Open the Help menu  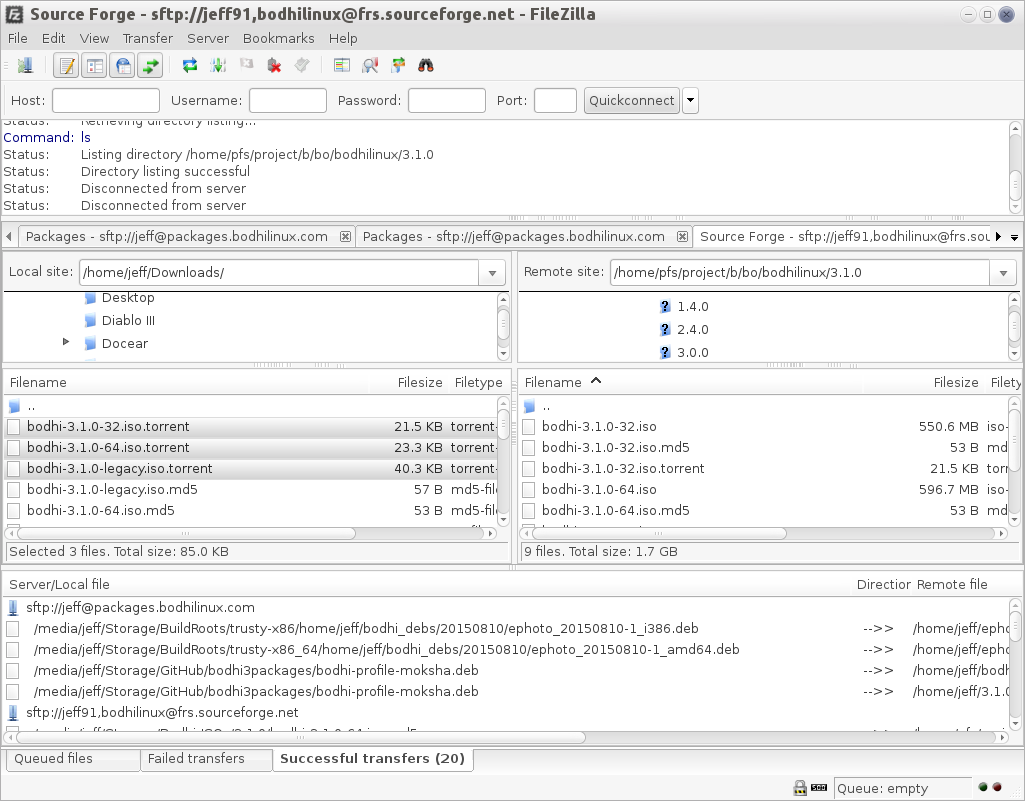coord(343,39)
